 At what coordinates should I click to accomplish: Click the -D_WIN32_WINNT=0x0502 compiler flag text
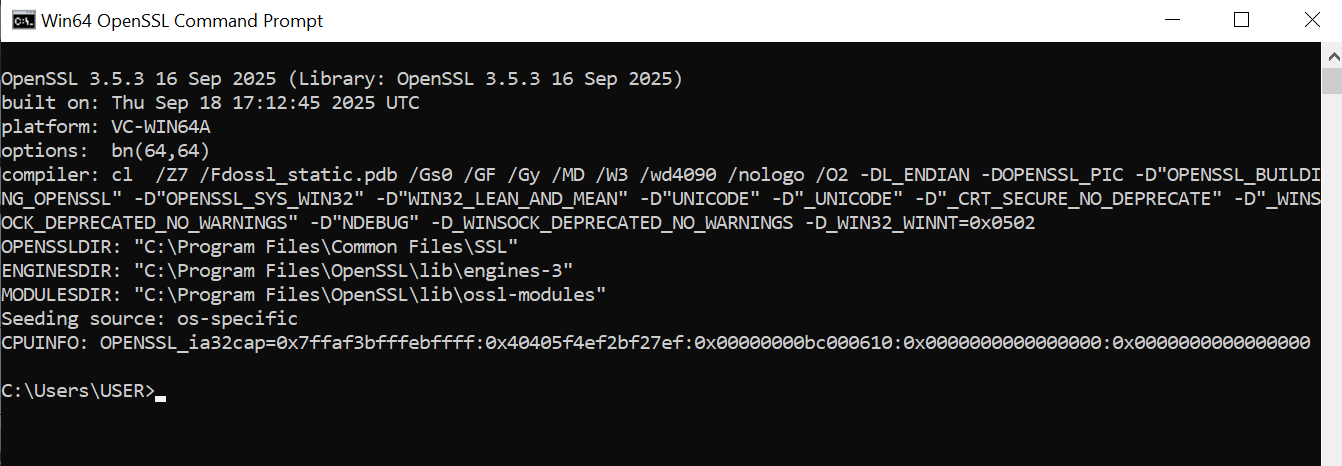coord(920,223)
